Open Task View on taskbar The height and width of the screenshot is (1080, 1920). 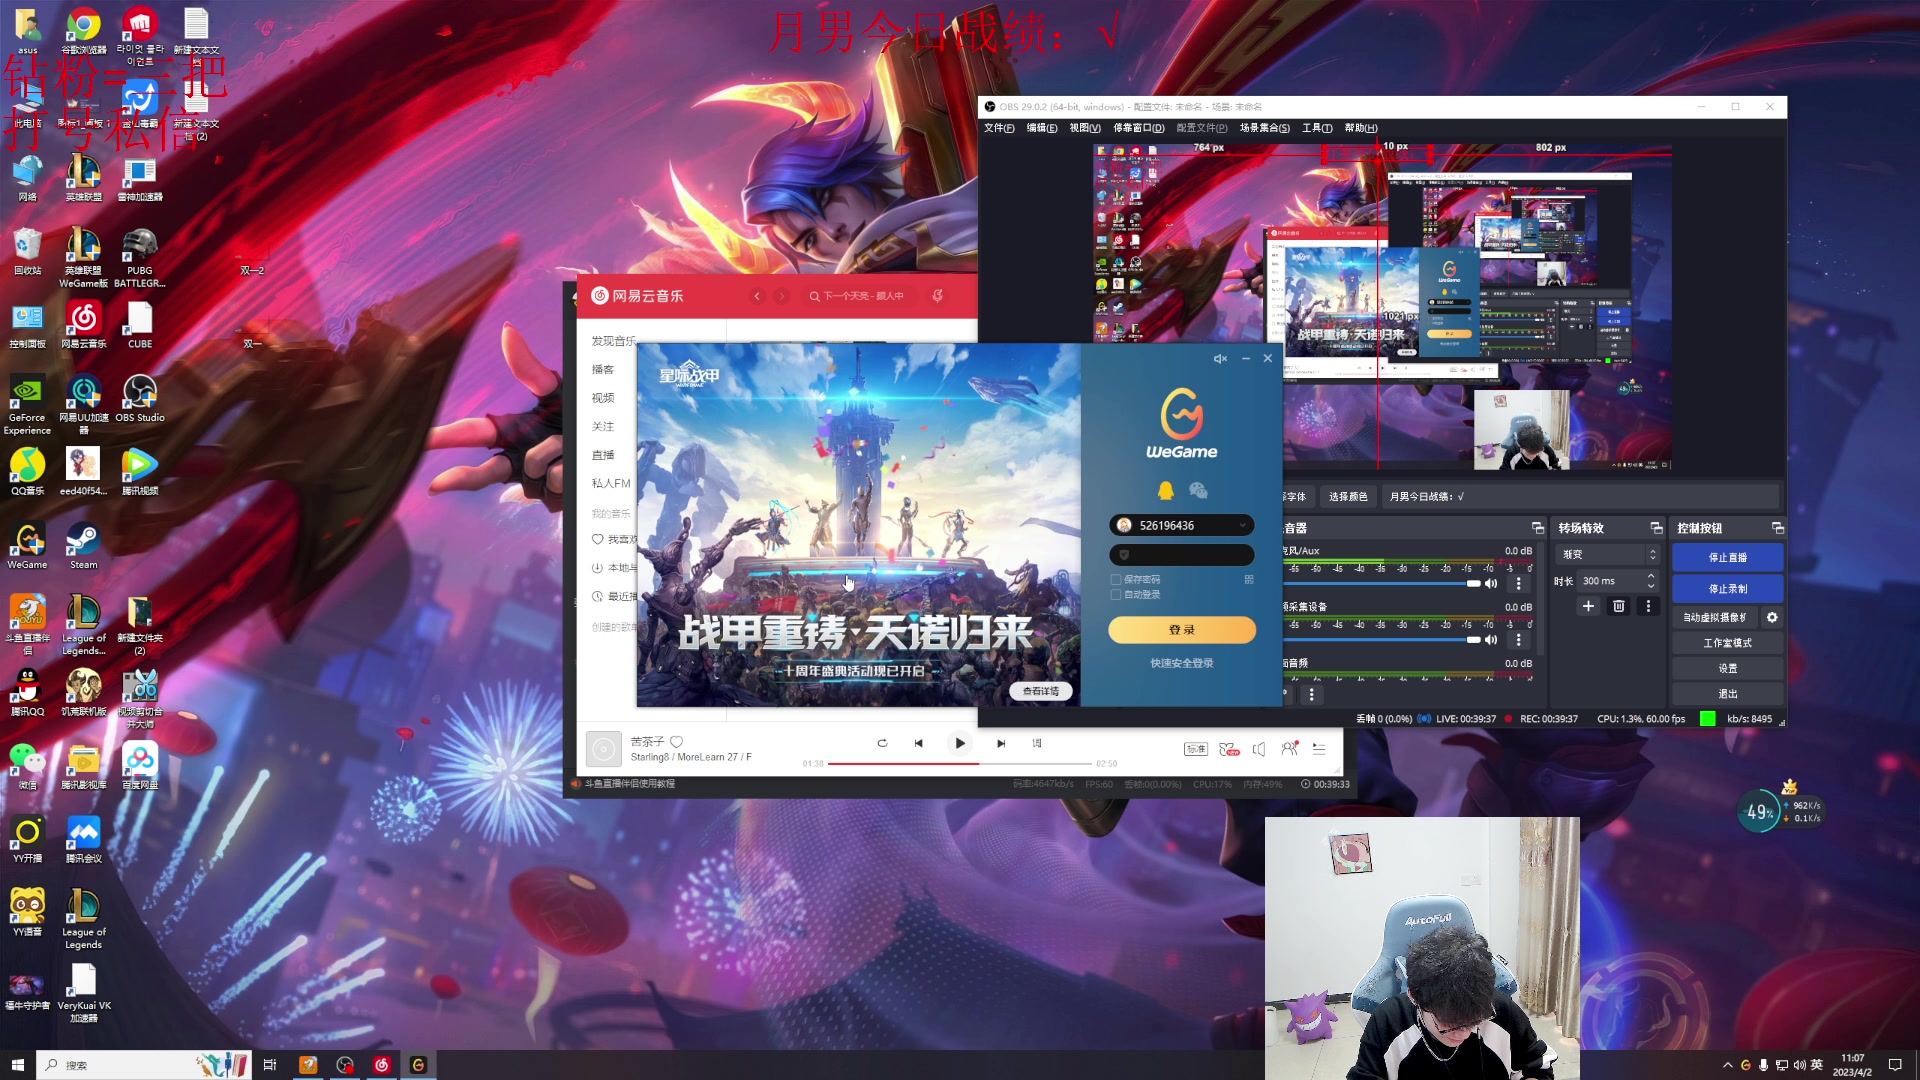click(x=269, y=1065)
